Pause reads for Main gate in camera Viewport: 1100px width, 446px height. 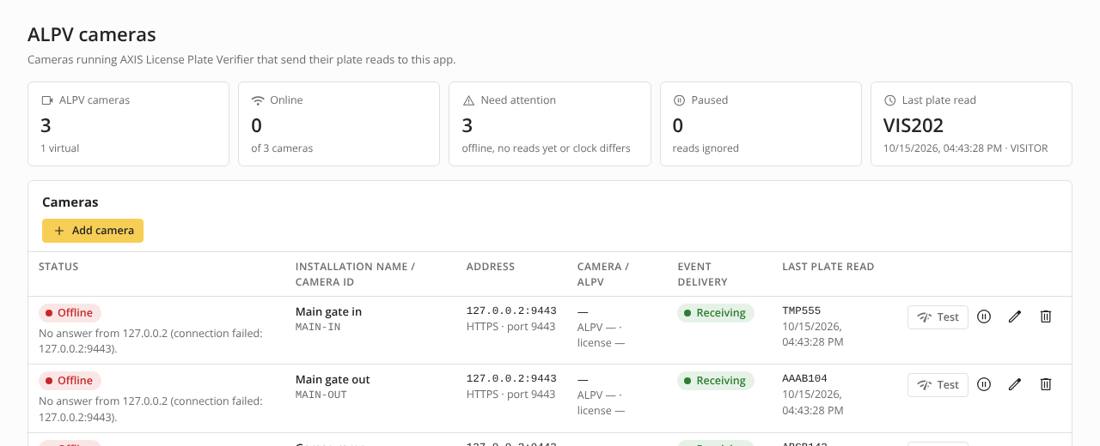pyautogui.click(x=984, y=317)
